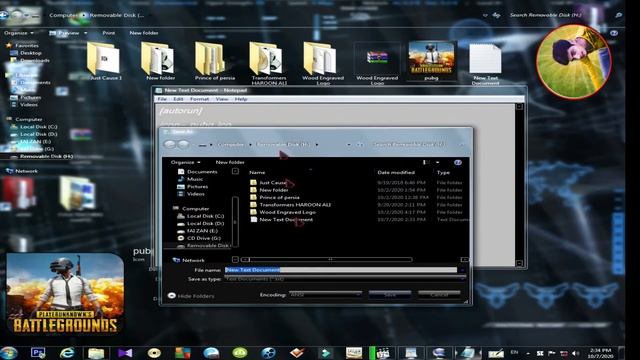Open Notepad Format menu
Screen dimensions: 640x360
(x=199, y=99)
